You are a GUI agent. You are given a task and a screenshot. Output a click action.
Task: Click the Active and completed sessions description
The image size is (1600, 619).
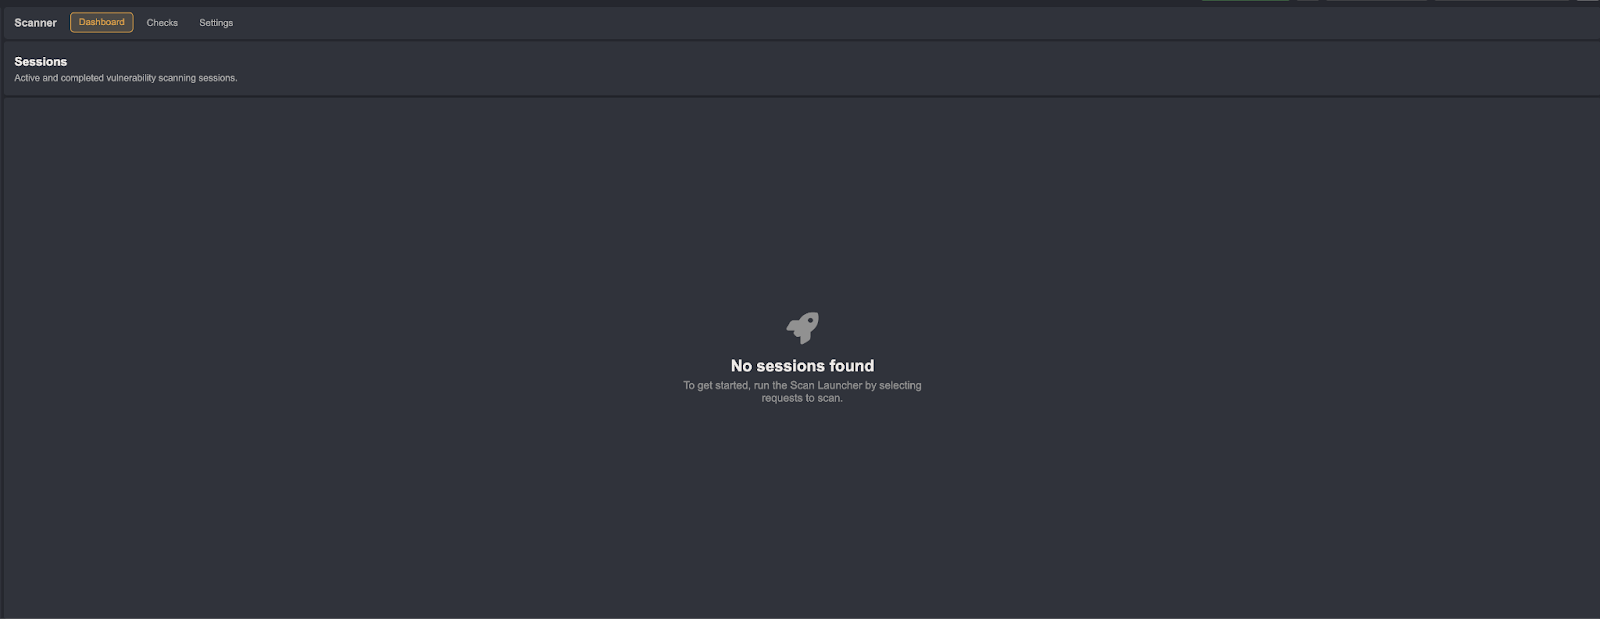click(126, 78)
